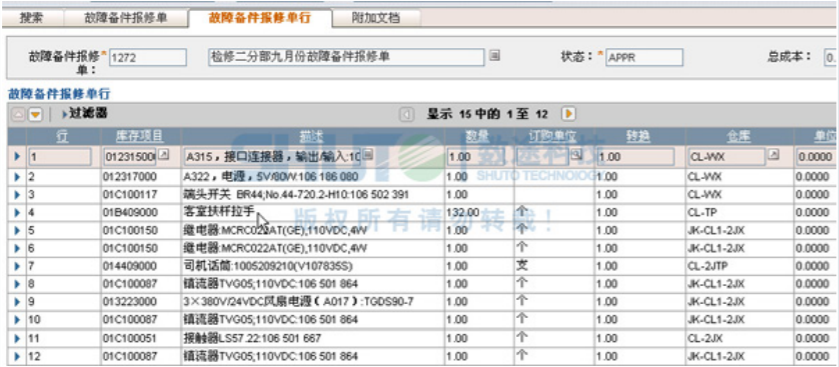This screenshot has height=367, width=839.
Task: Click item code 013223000
Action: 130,302
